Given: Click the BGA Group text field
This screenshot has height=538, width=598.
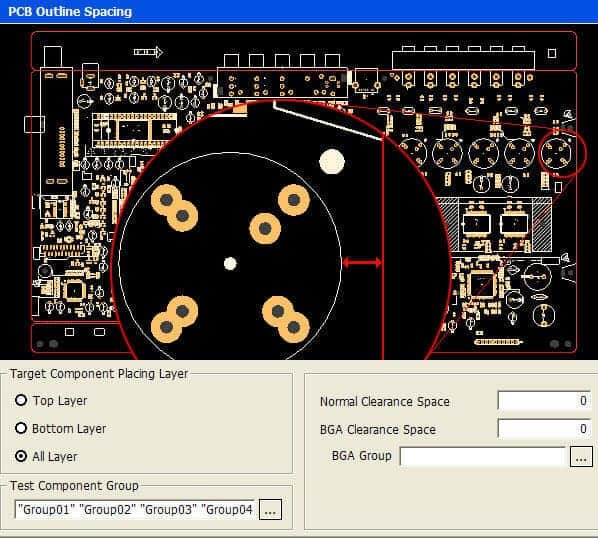Looking at the screenshot, I should point(483,456).
